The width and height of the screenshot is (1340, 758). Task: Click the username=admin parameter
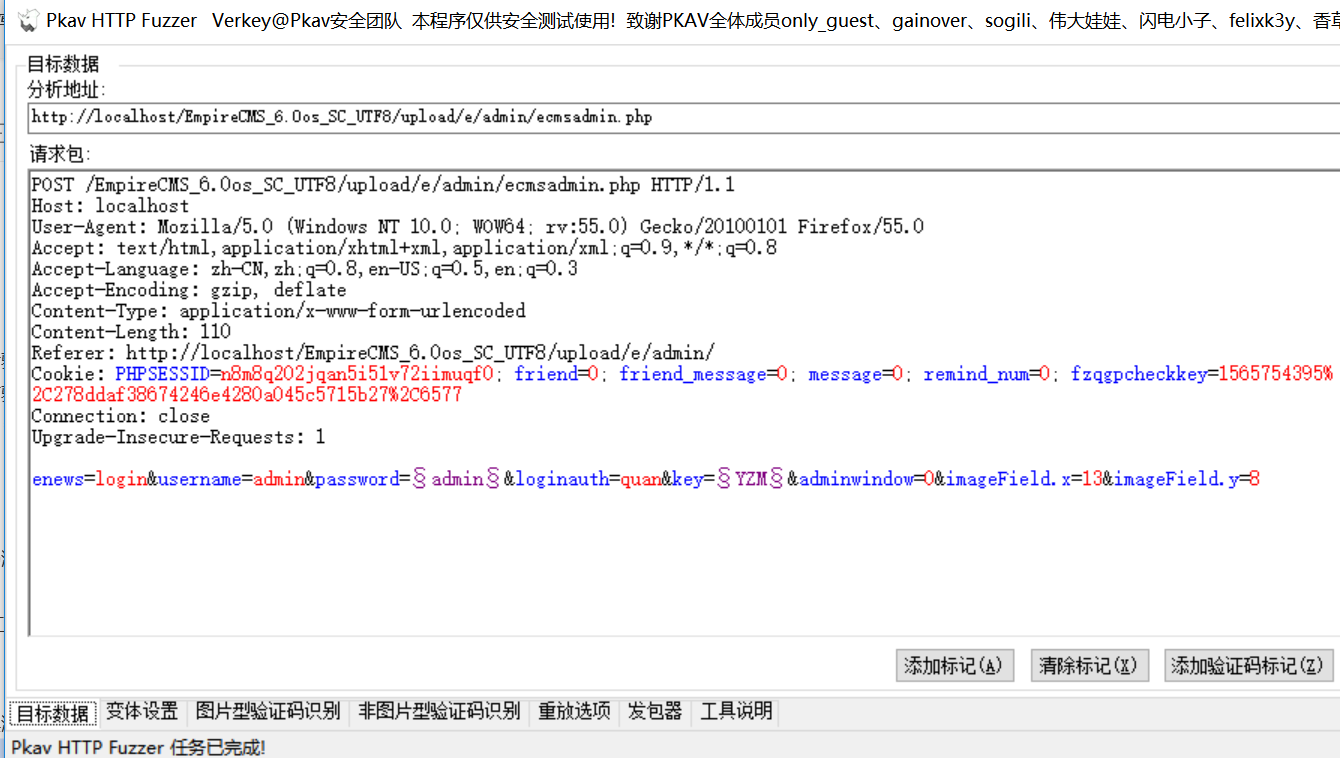pos(231,479)
